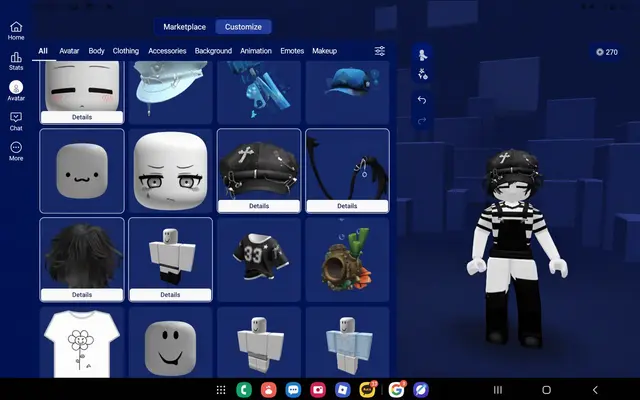This screenshot has height=400, width=640.
Task: Click the avatar body view icon
Action: 422,54
